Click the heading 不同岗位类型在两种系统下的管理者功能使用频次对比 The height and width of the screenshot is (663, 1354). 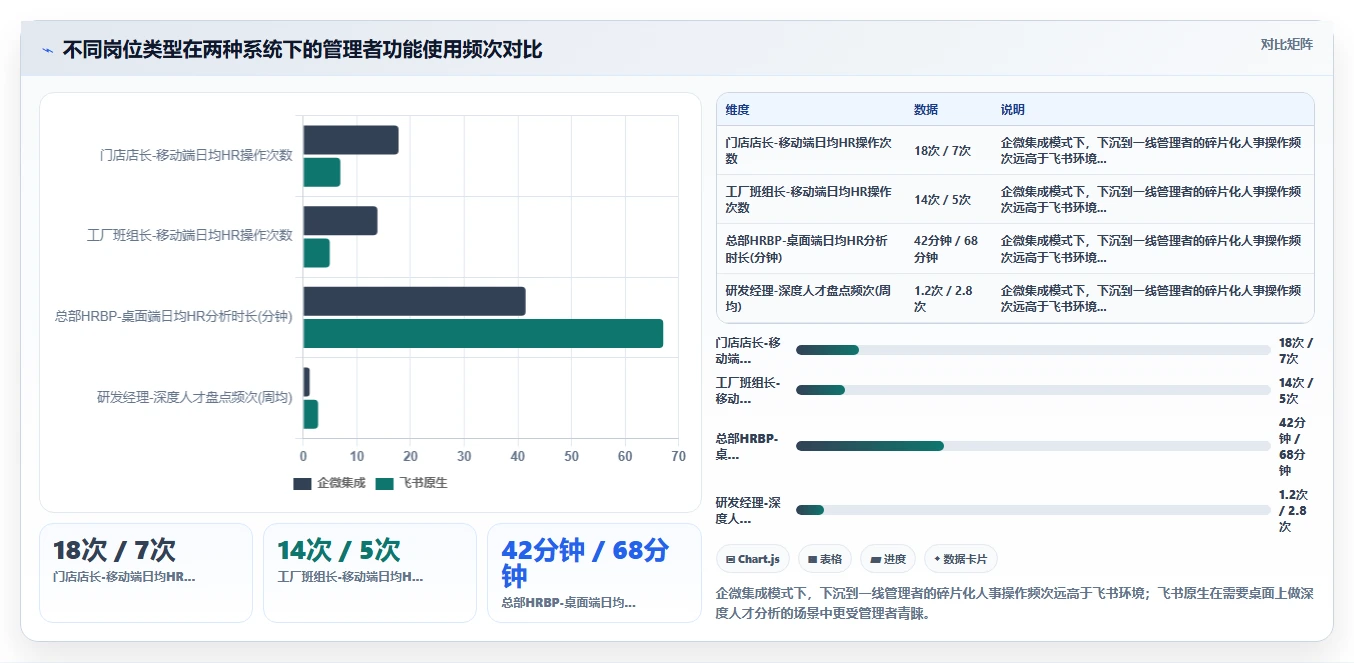(302, 50)
